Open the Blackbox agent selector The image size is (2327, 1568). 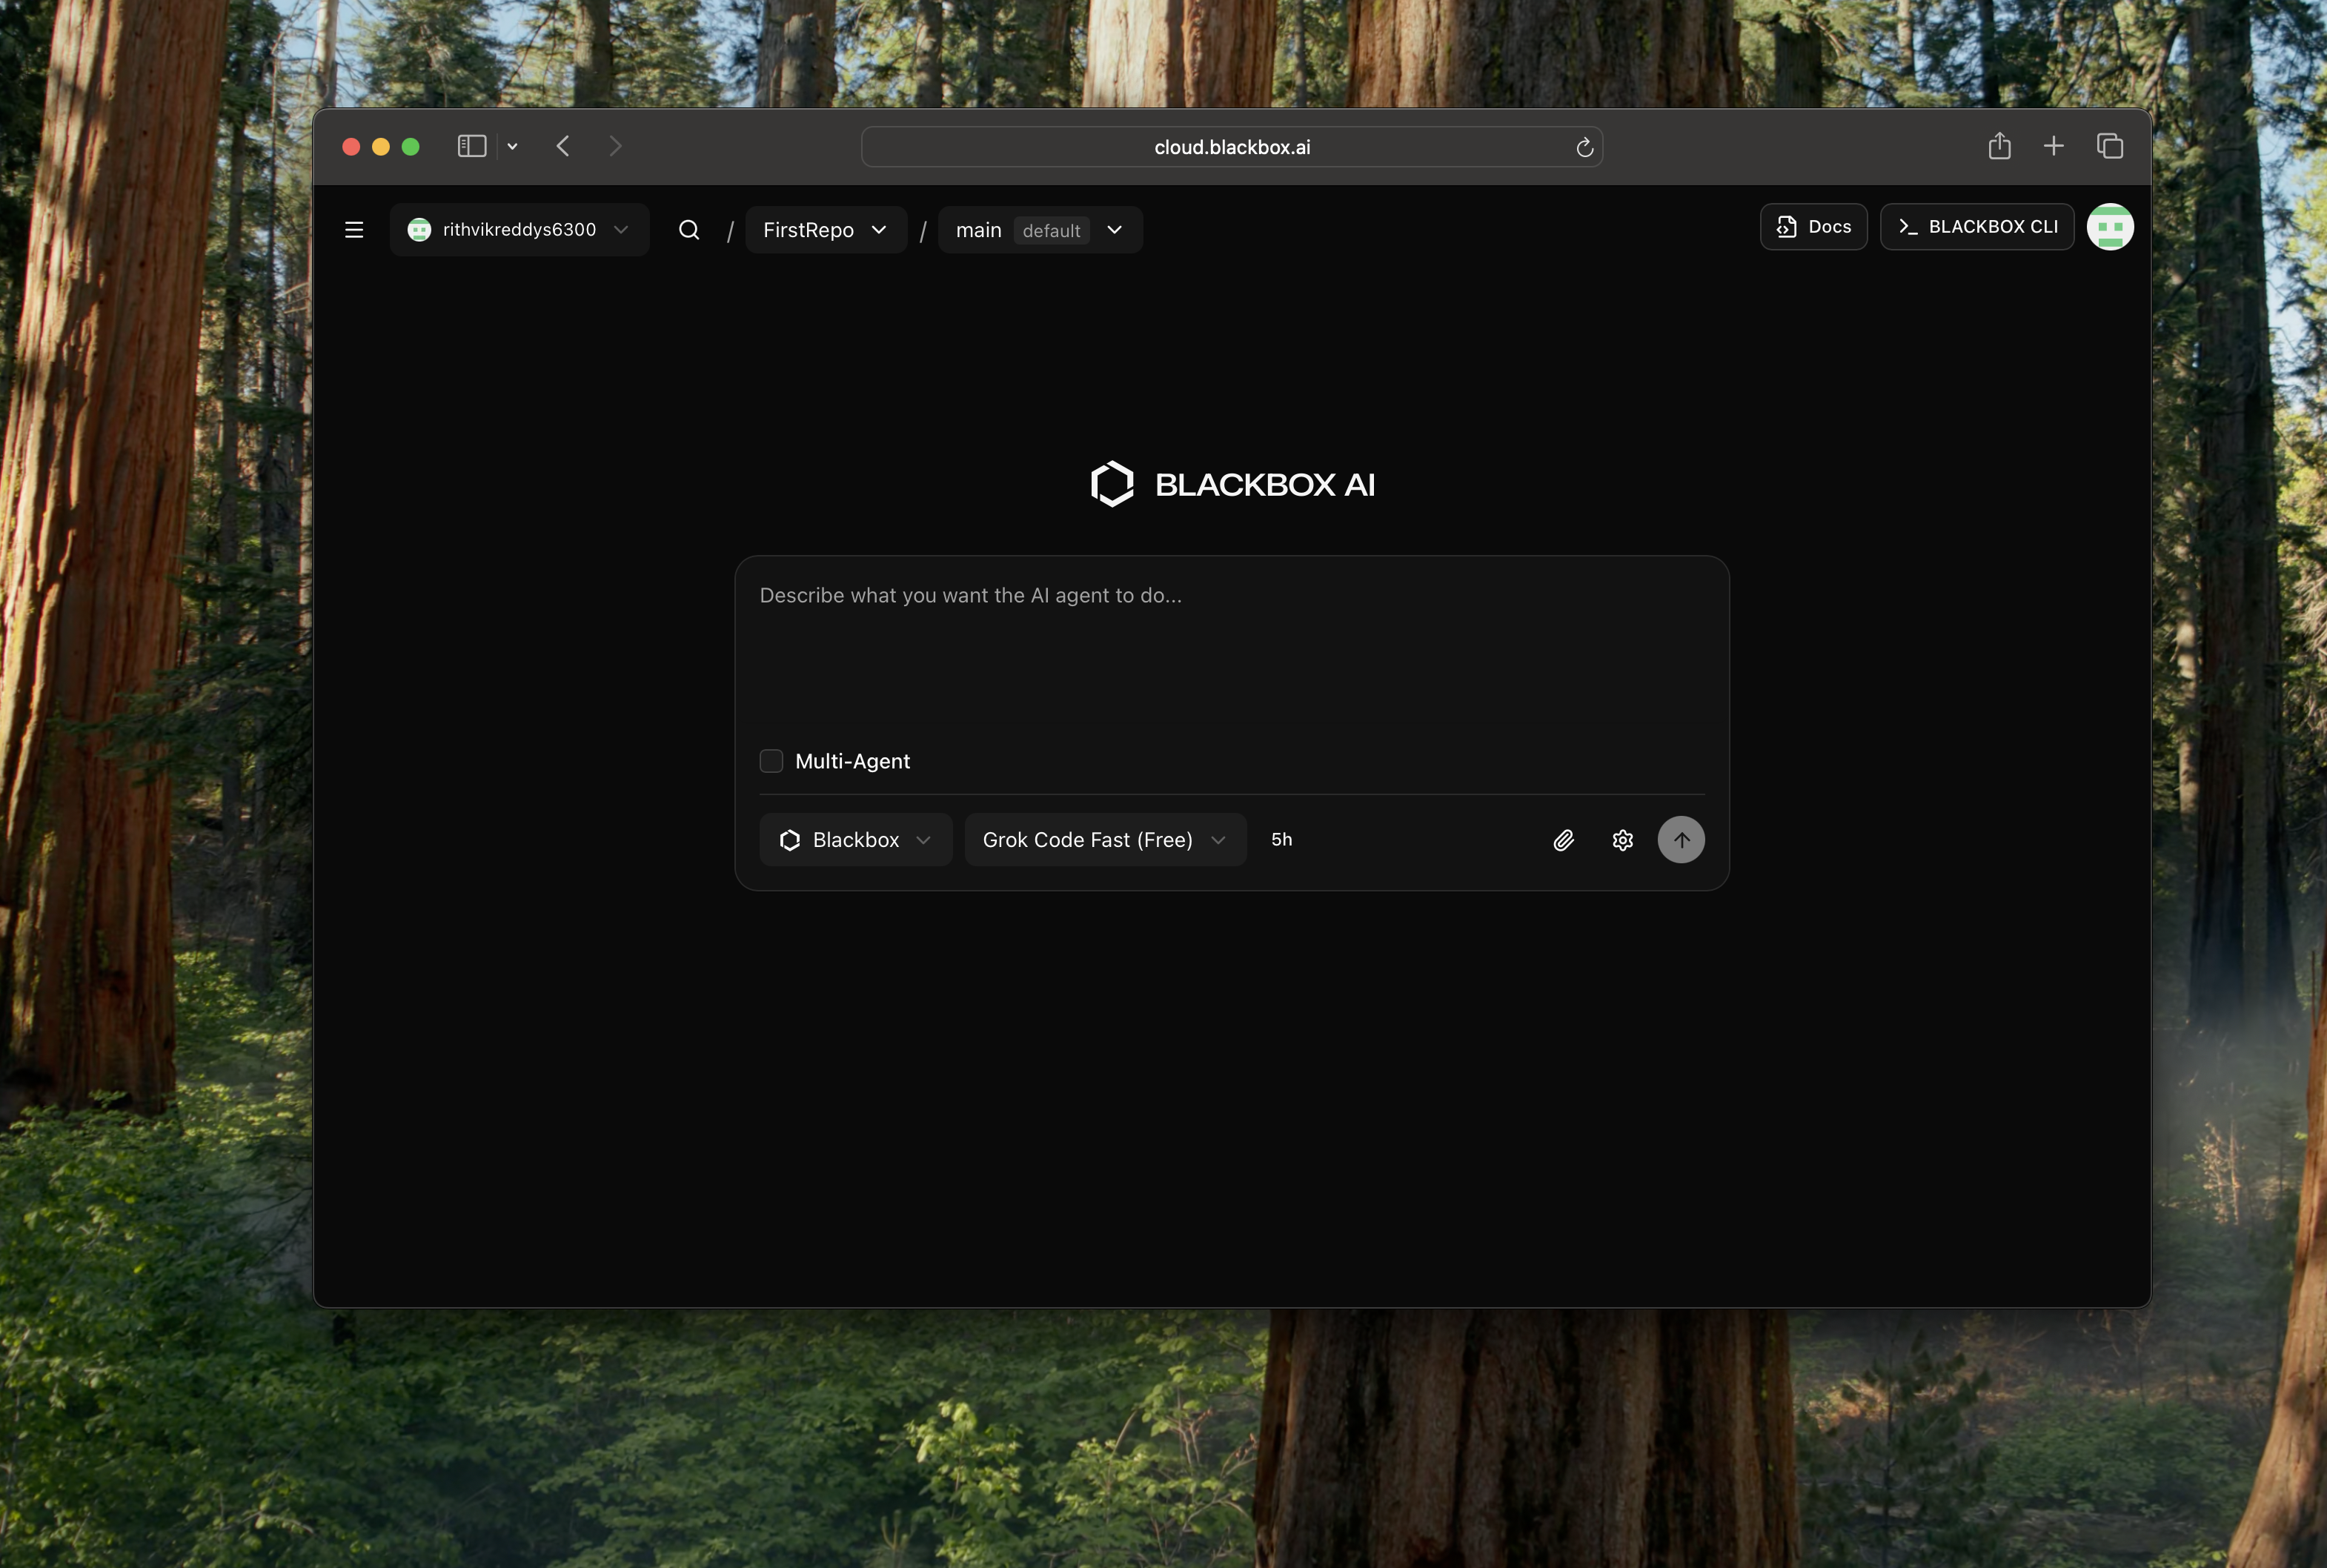(x=855, y=840)
